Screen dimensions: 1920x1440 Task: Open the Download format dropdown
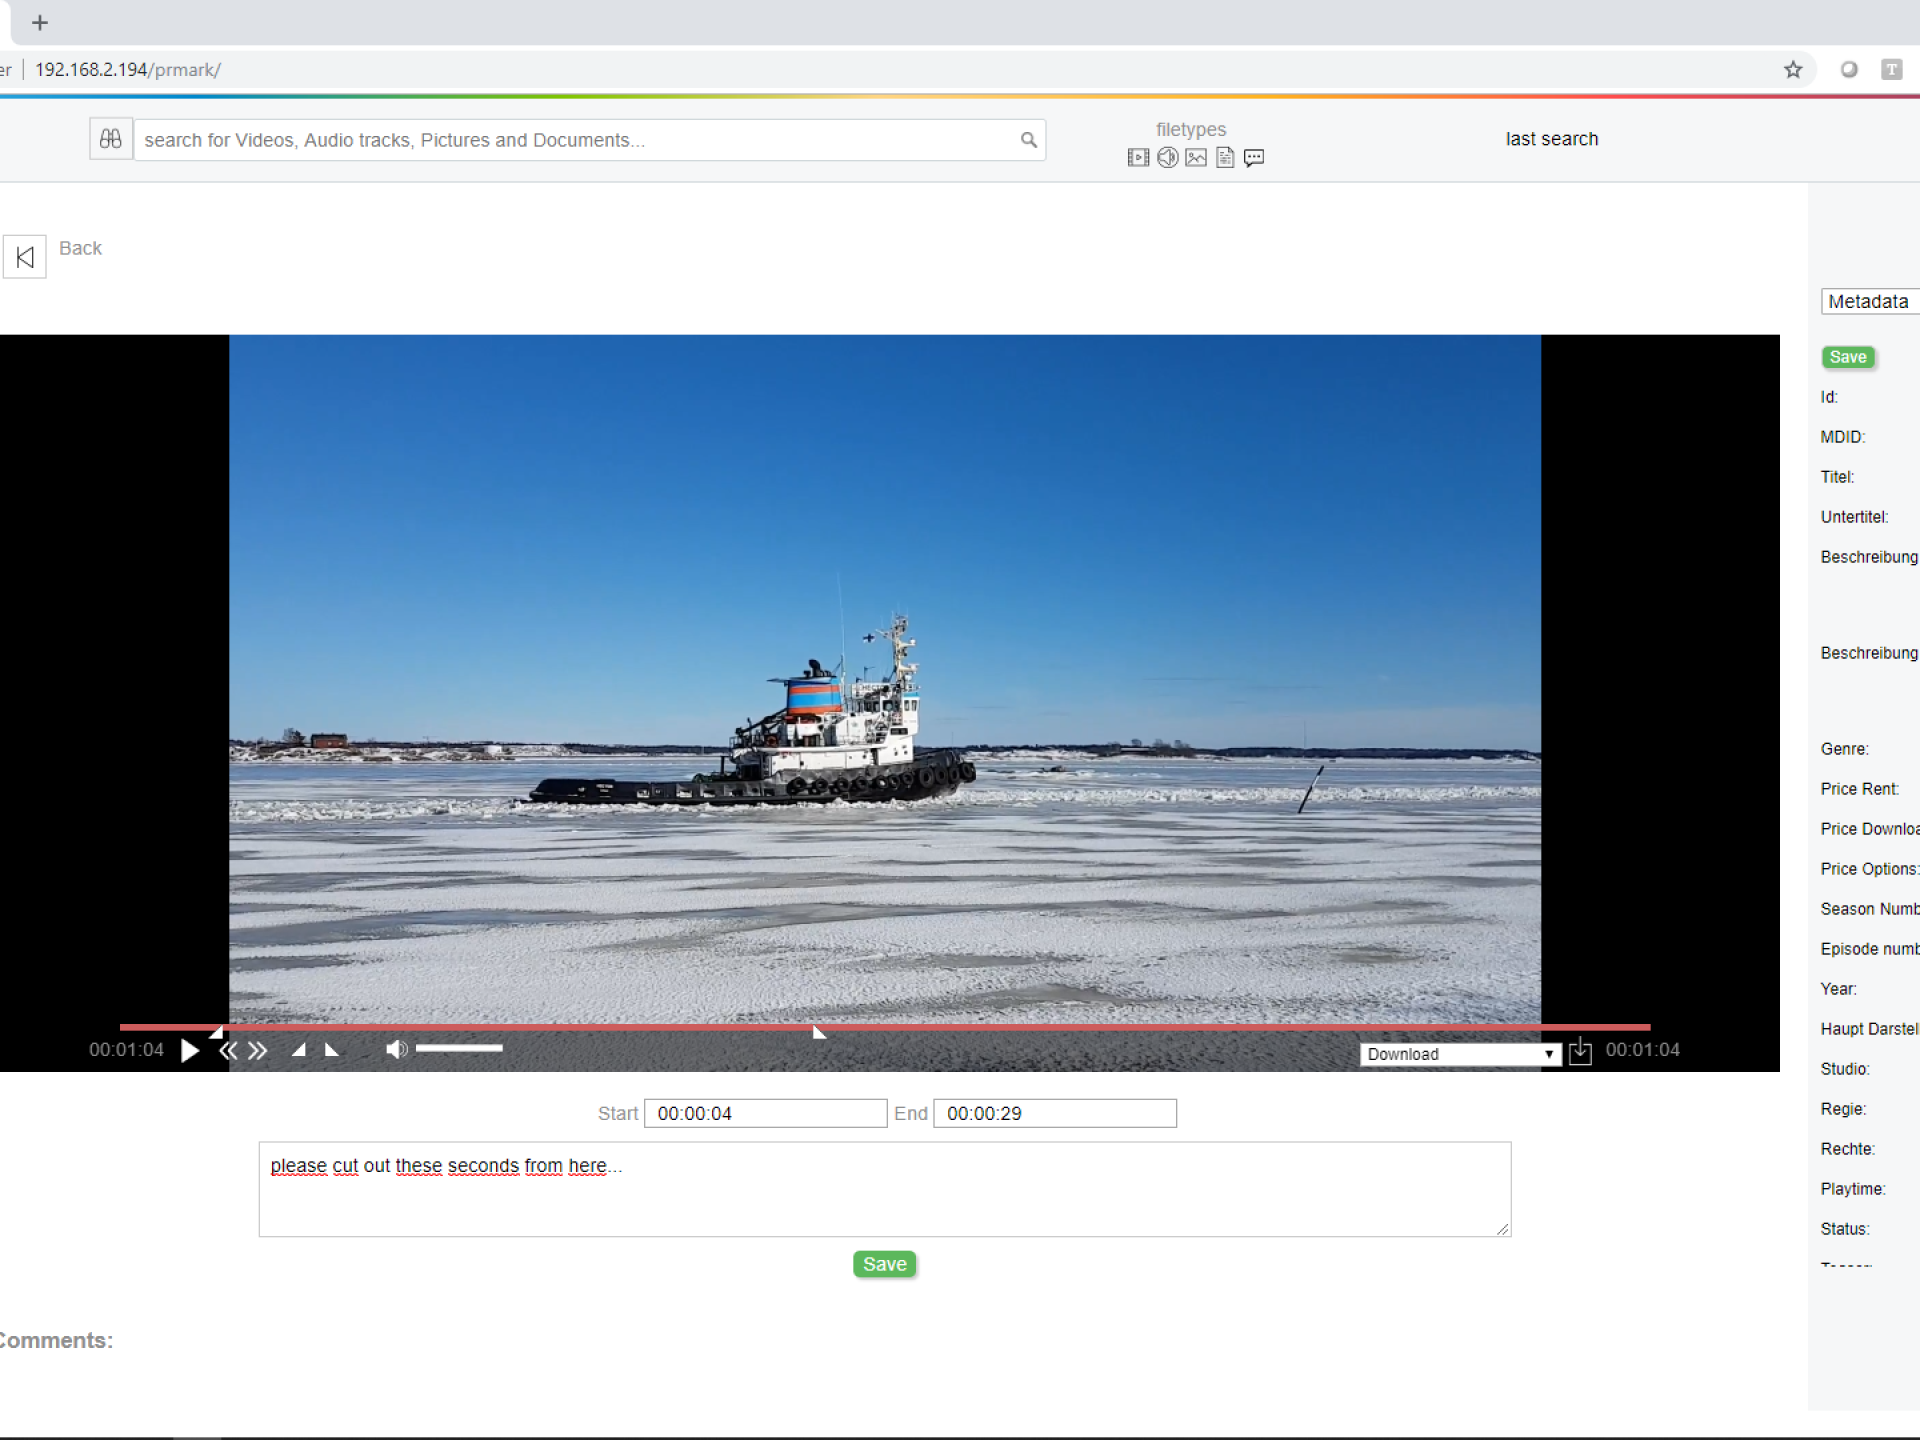pos(1460,1054)
